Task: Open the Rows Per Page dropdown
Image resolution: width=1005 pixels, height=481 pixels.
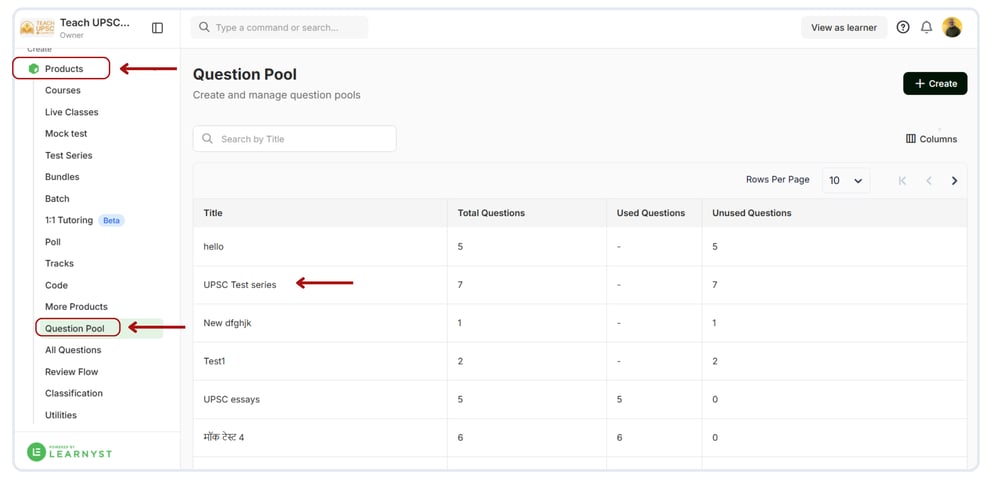Action: pyautogui.click(x=846, y=181)
